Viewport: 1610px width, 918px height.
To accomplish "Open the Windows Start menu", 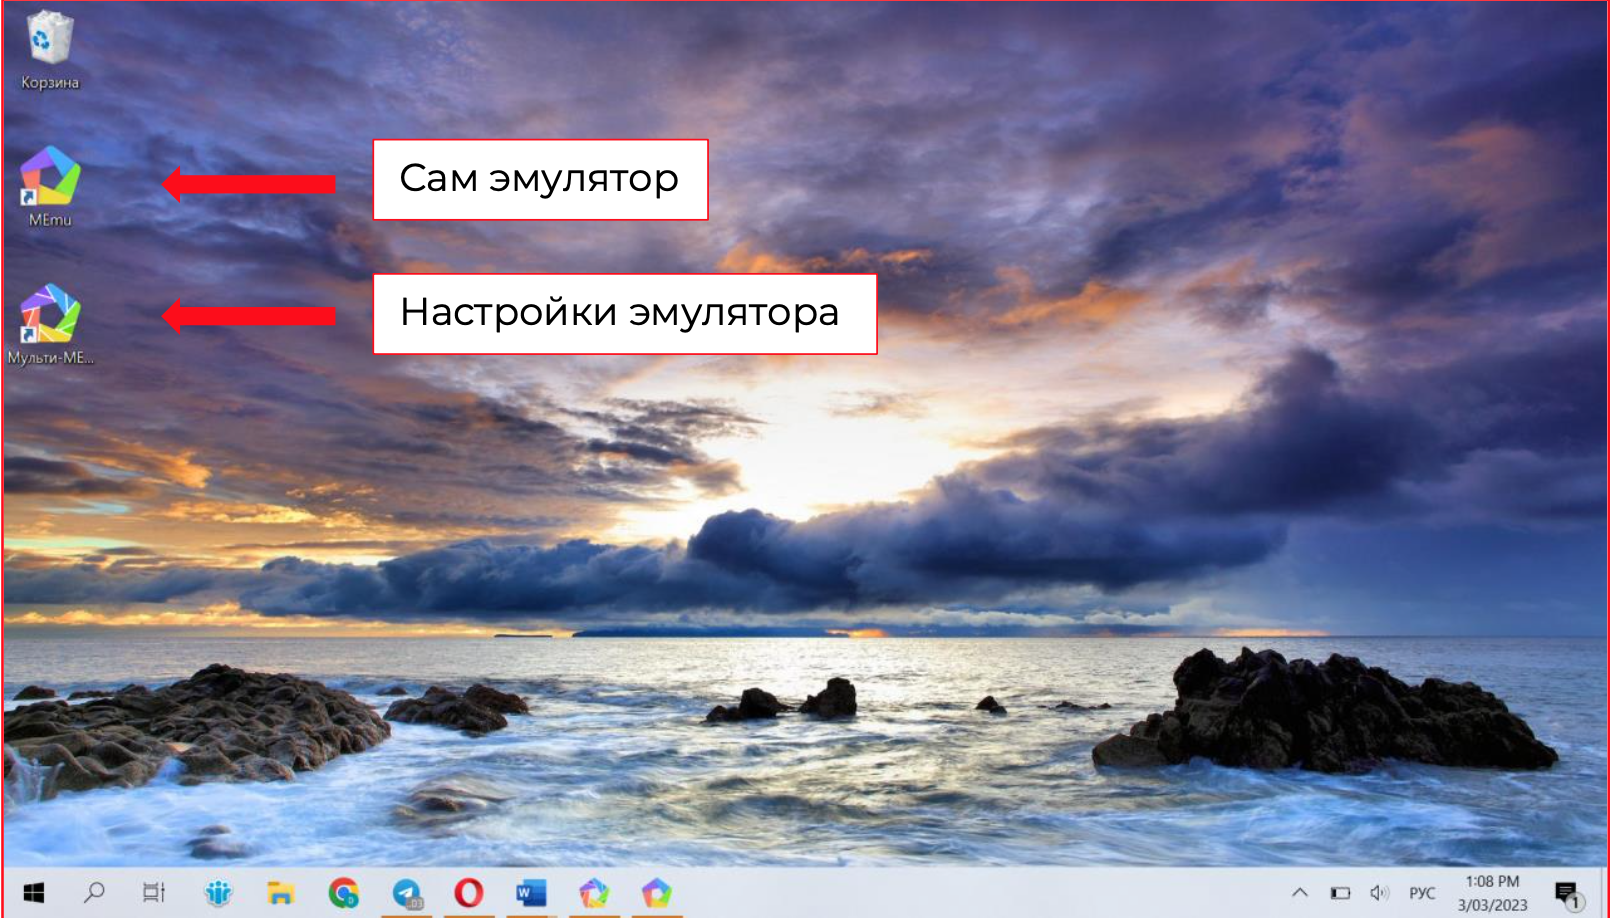I will [35, 893].
